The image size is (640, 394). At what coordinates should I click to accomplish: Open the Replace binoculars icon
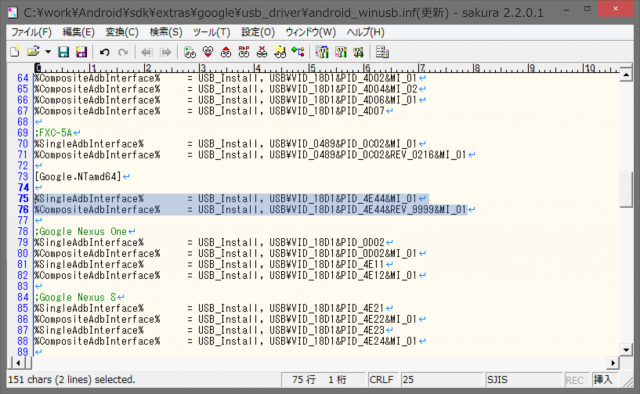244,52
